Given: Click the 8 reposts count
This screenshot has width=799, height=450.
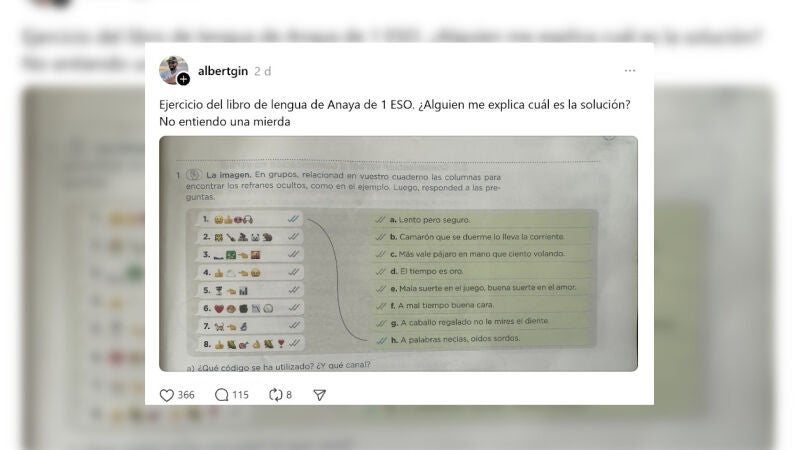Looking at the screenshot, I should pyautogui.click(x=289, y=395).
